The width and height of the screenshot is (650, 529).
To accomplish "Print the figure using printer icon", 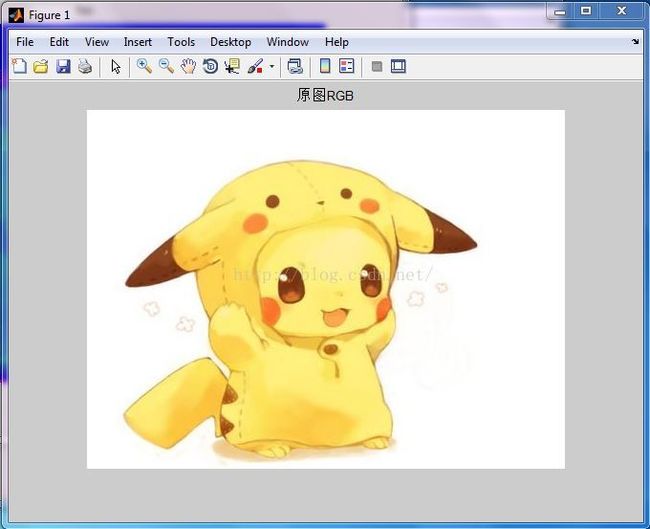I will [x=85, y=66].
